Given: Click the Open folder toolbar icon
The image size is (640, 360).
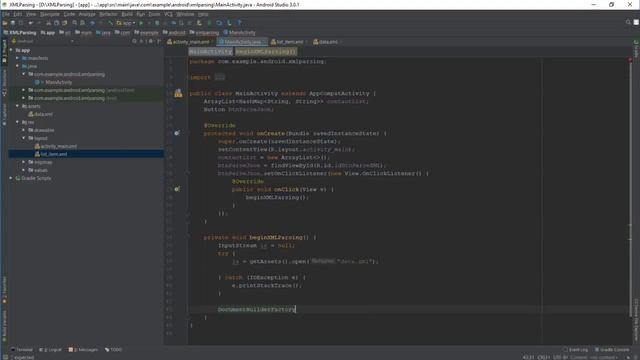Looking at the screenshot, I should pyautogui.click(x=5, y=23).
